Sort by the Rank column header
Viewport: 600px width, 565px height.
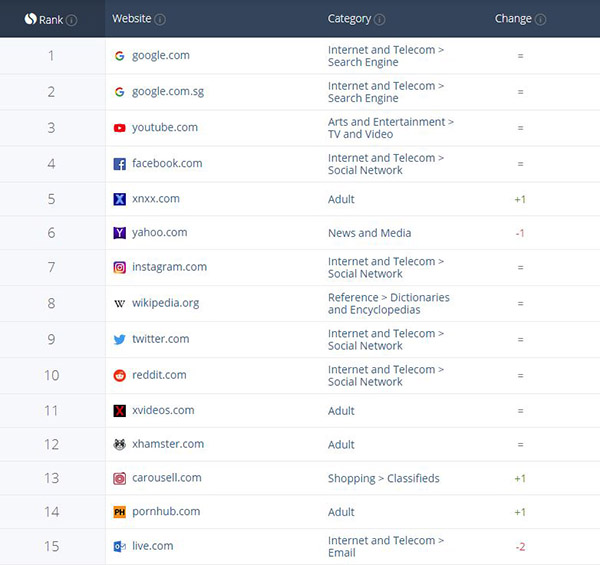(x=51, y=20)
